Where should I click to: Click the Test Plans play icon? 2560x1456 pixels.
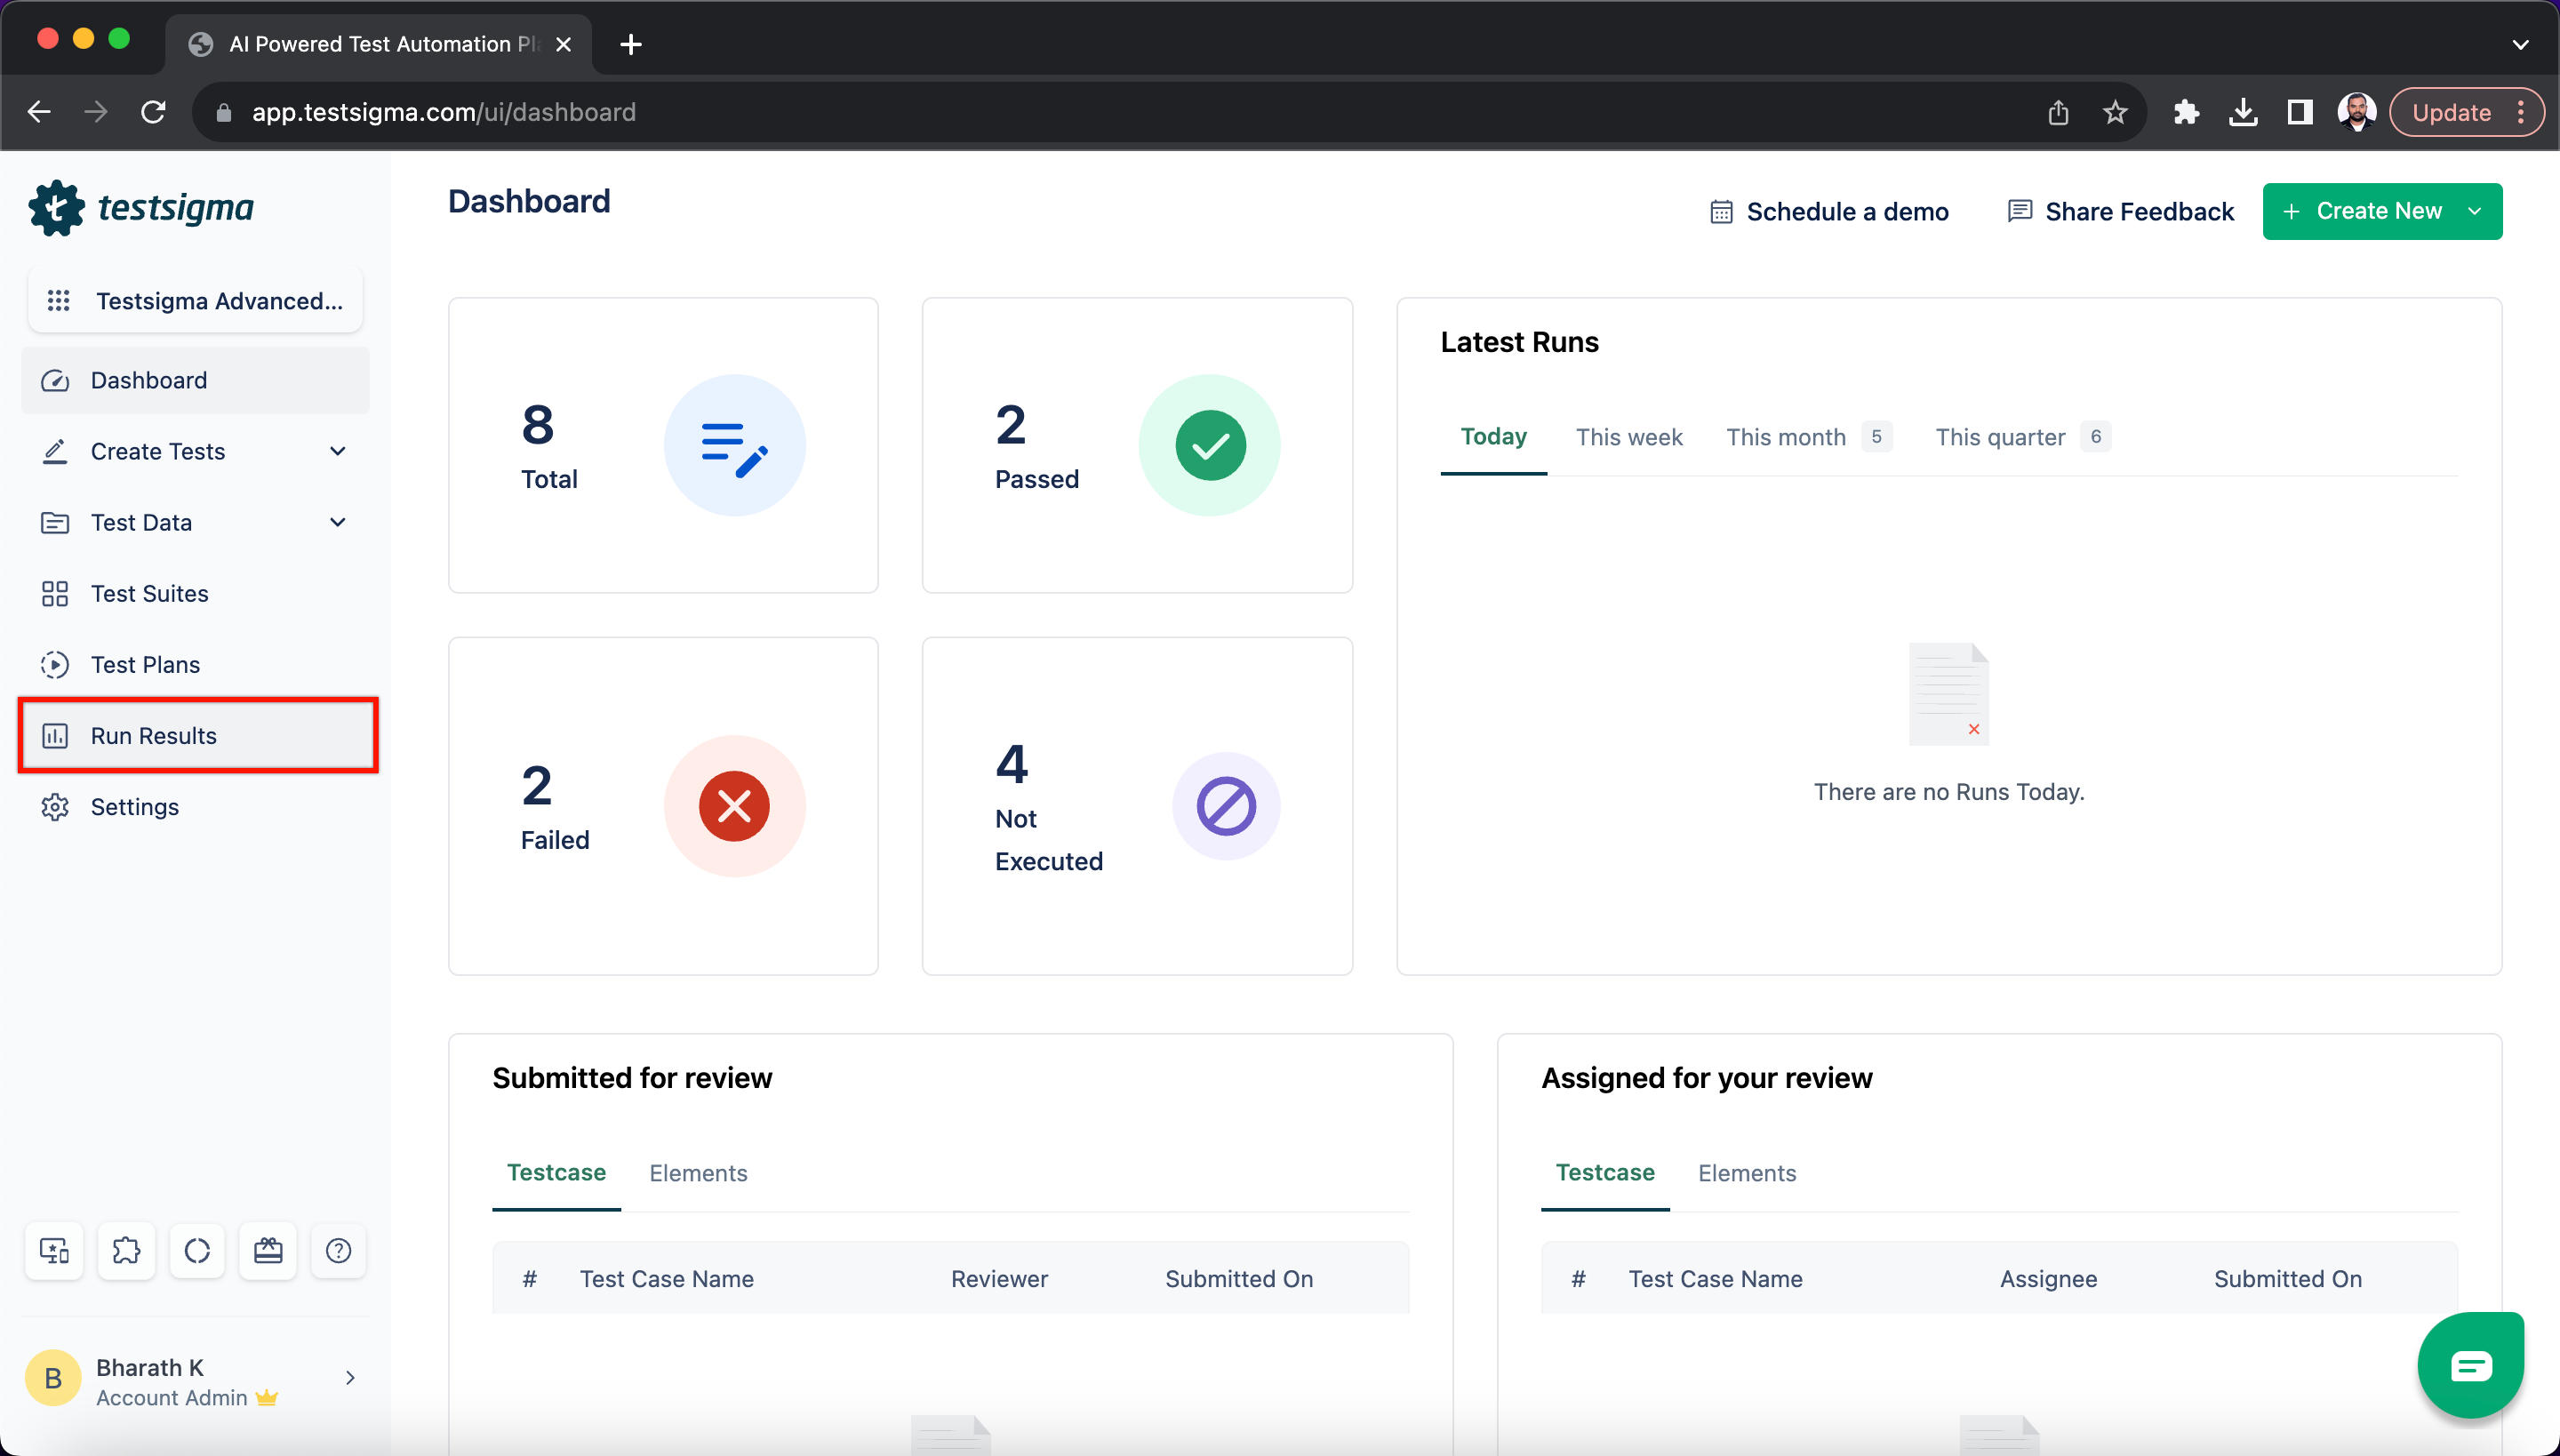pyautogui.click(x=55, y=664)
